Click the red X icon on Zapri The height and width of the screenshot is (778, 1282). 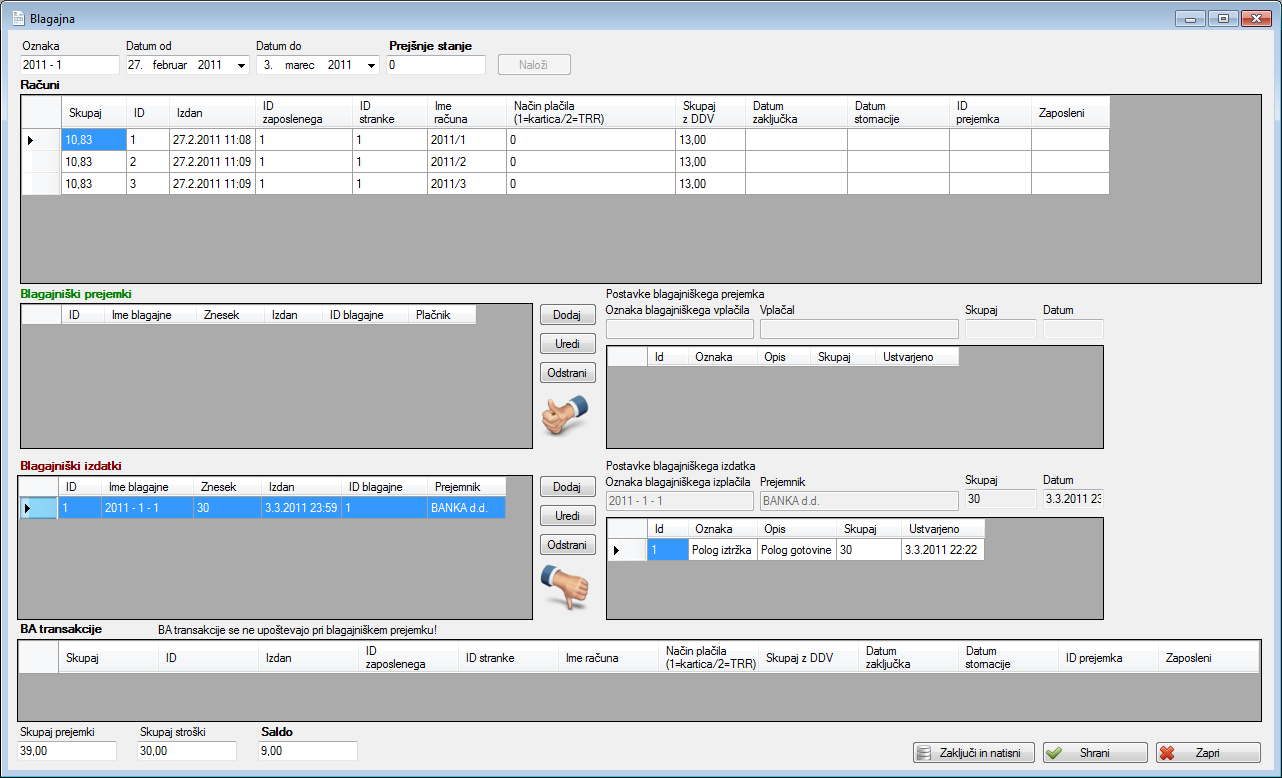[x=1167, y=753]
